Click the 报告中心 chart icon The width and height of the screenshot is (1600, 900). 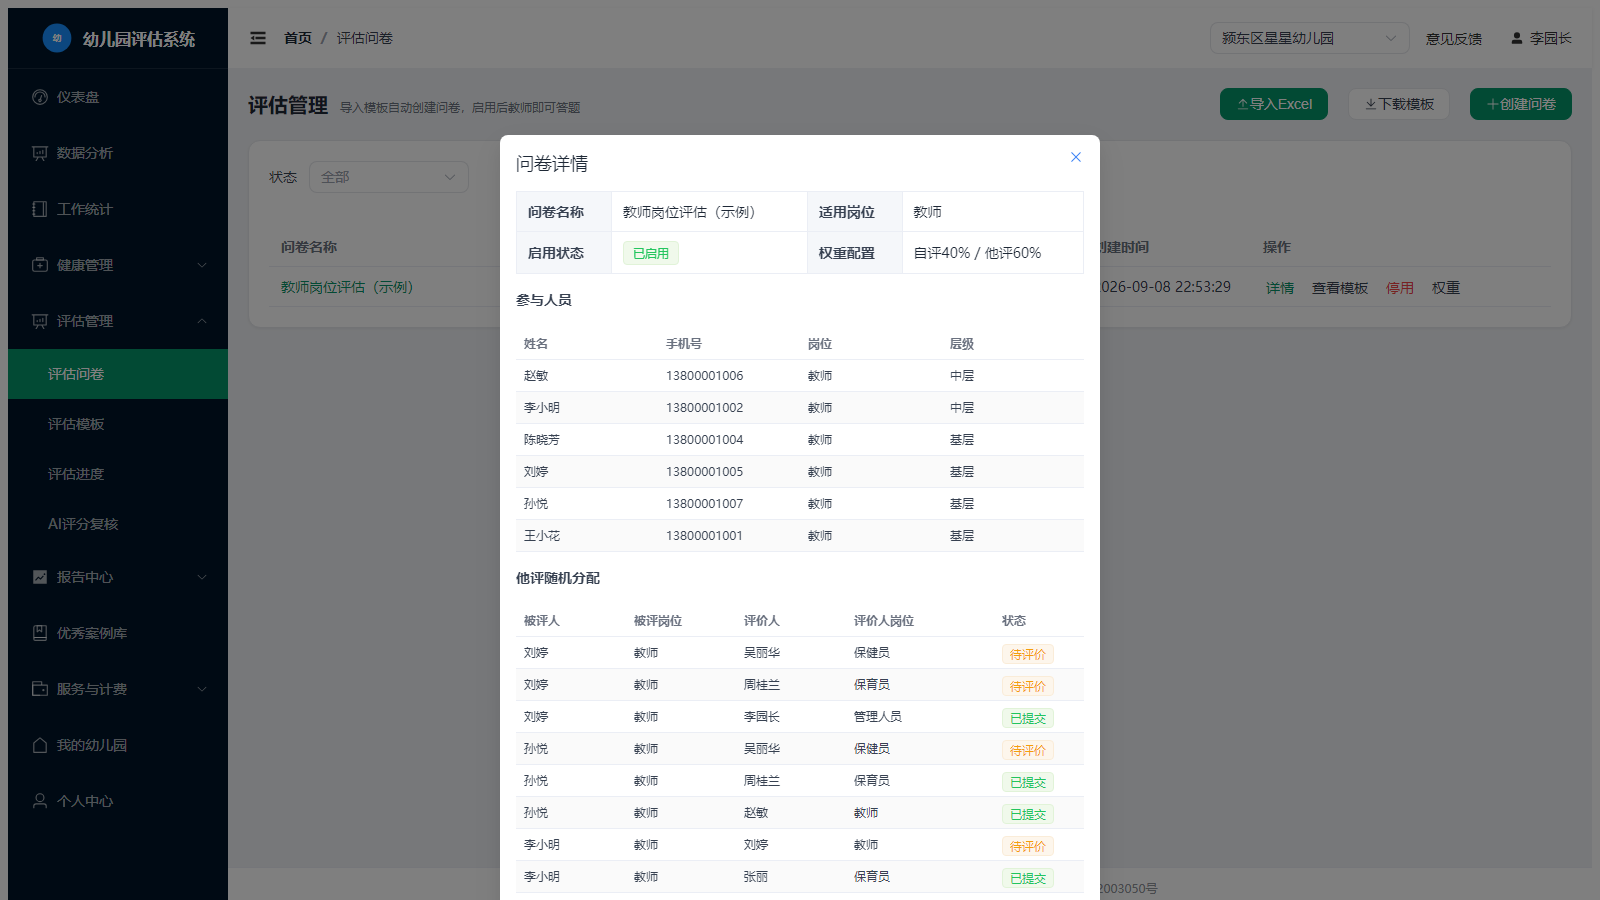pos(40,577)
